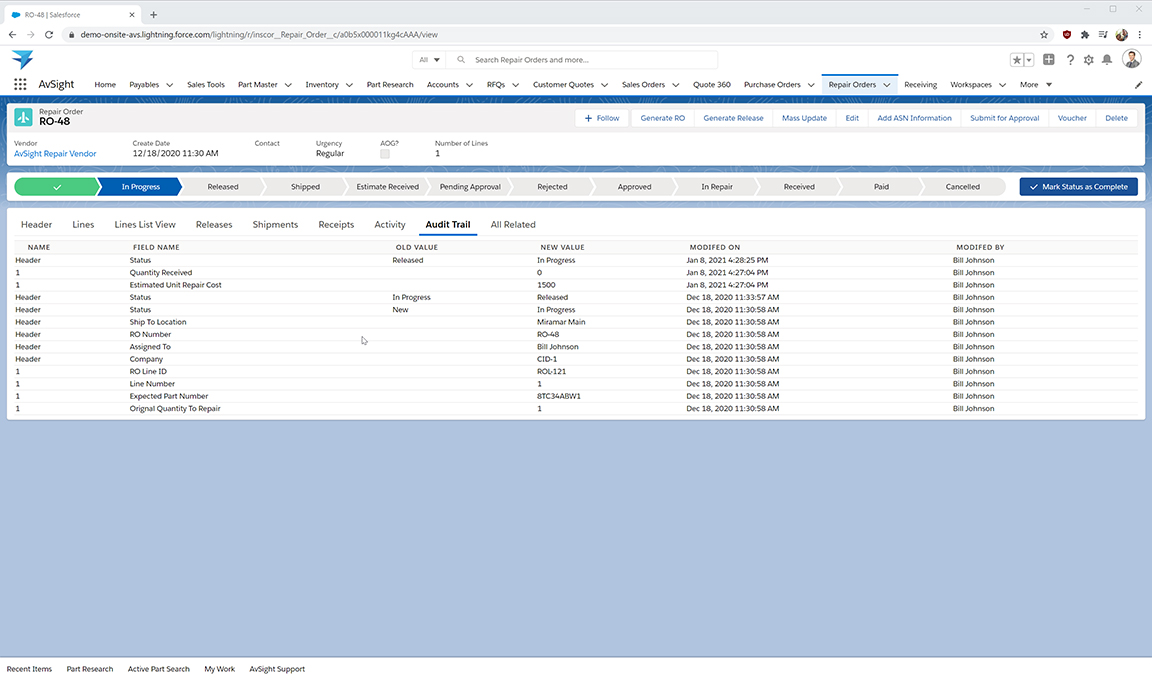
Task: Open the More navigation dropdown
Action: click(1035, 84)
